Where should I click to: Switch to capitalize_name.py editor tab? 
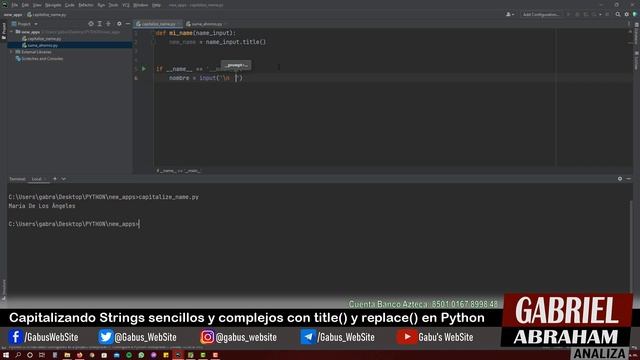tap(158, 24)
